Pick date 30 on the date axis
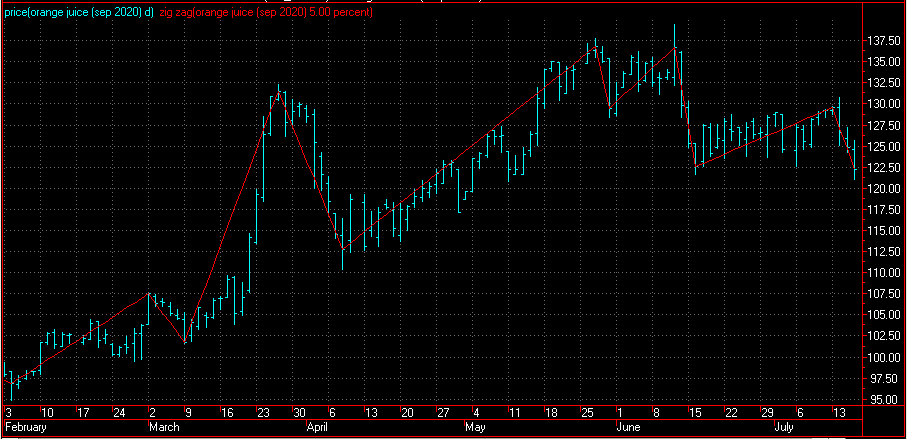Viewport: 907px width, 439px height. tap(300, 413)
